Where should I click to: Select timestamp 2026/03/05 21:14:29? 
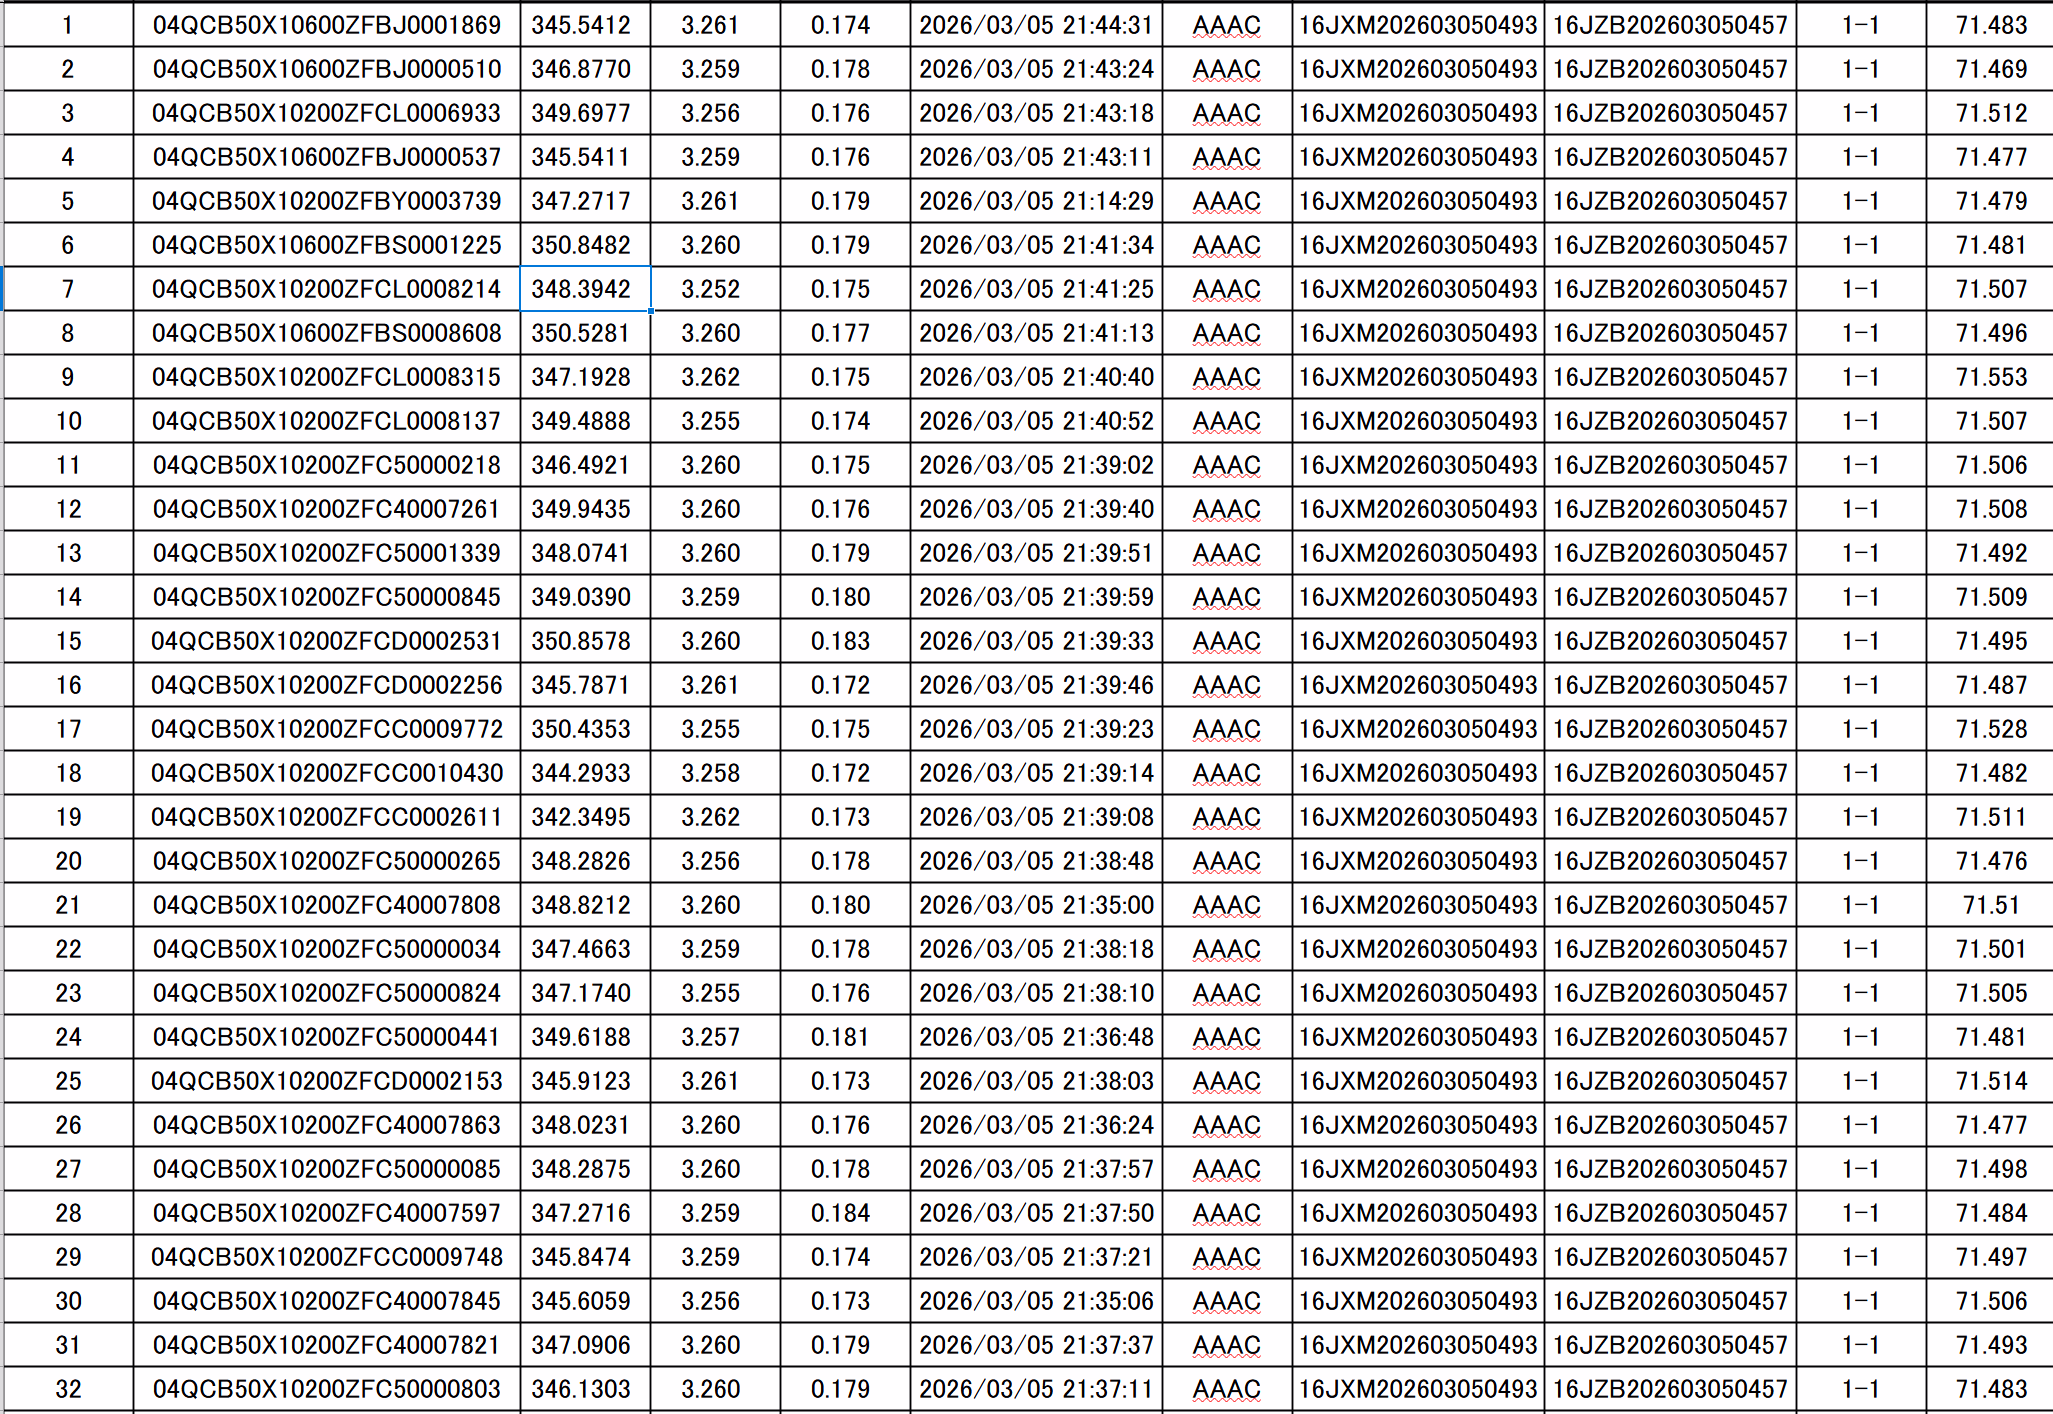pyautogui.click(x=1036, y=201)
